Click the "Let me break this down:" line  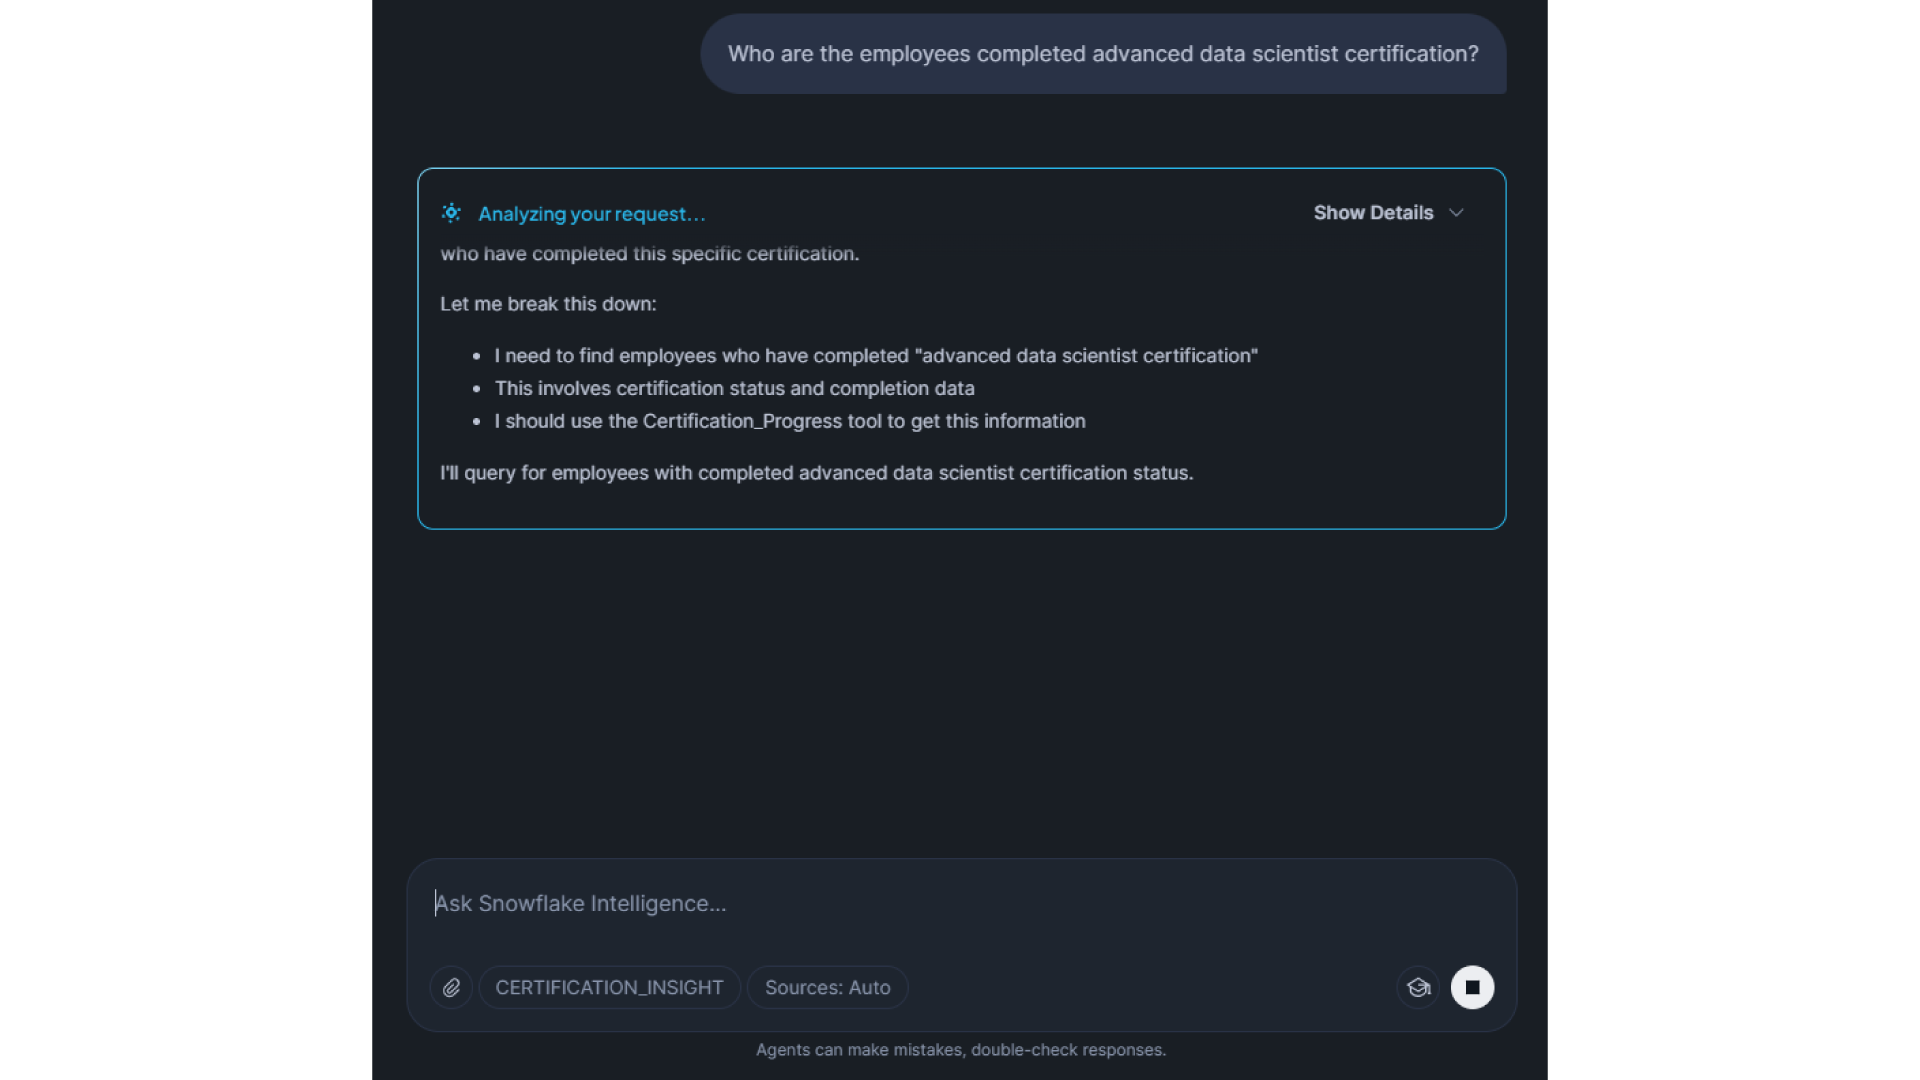548,304
